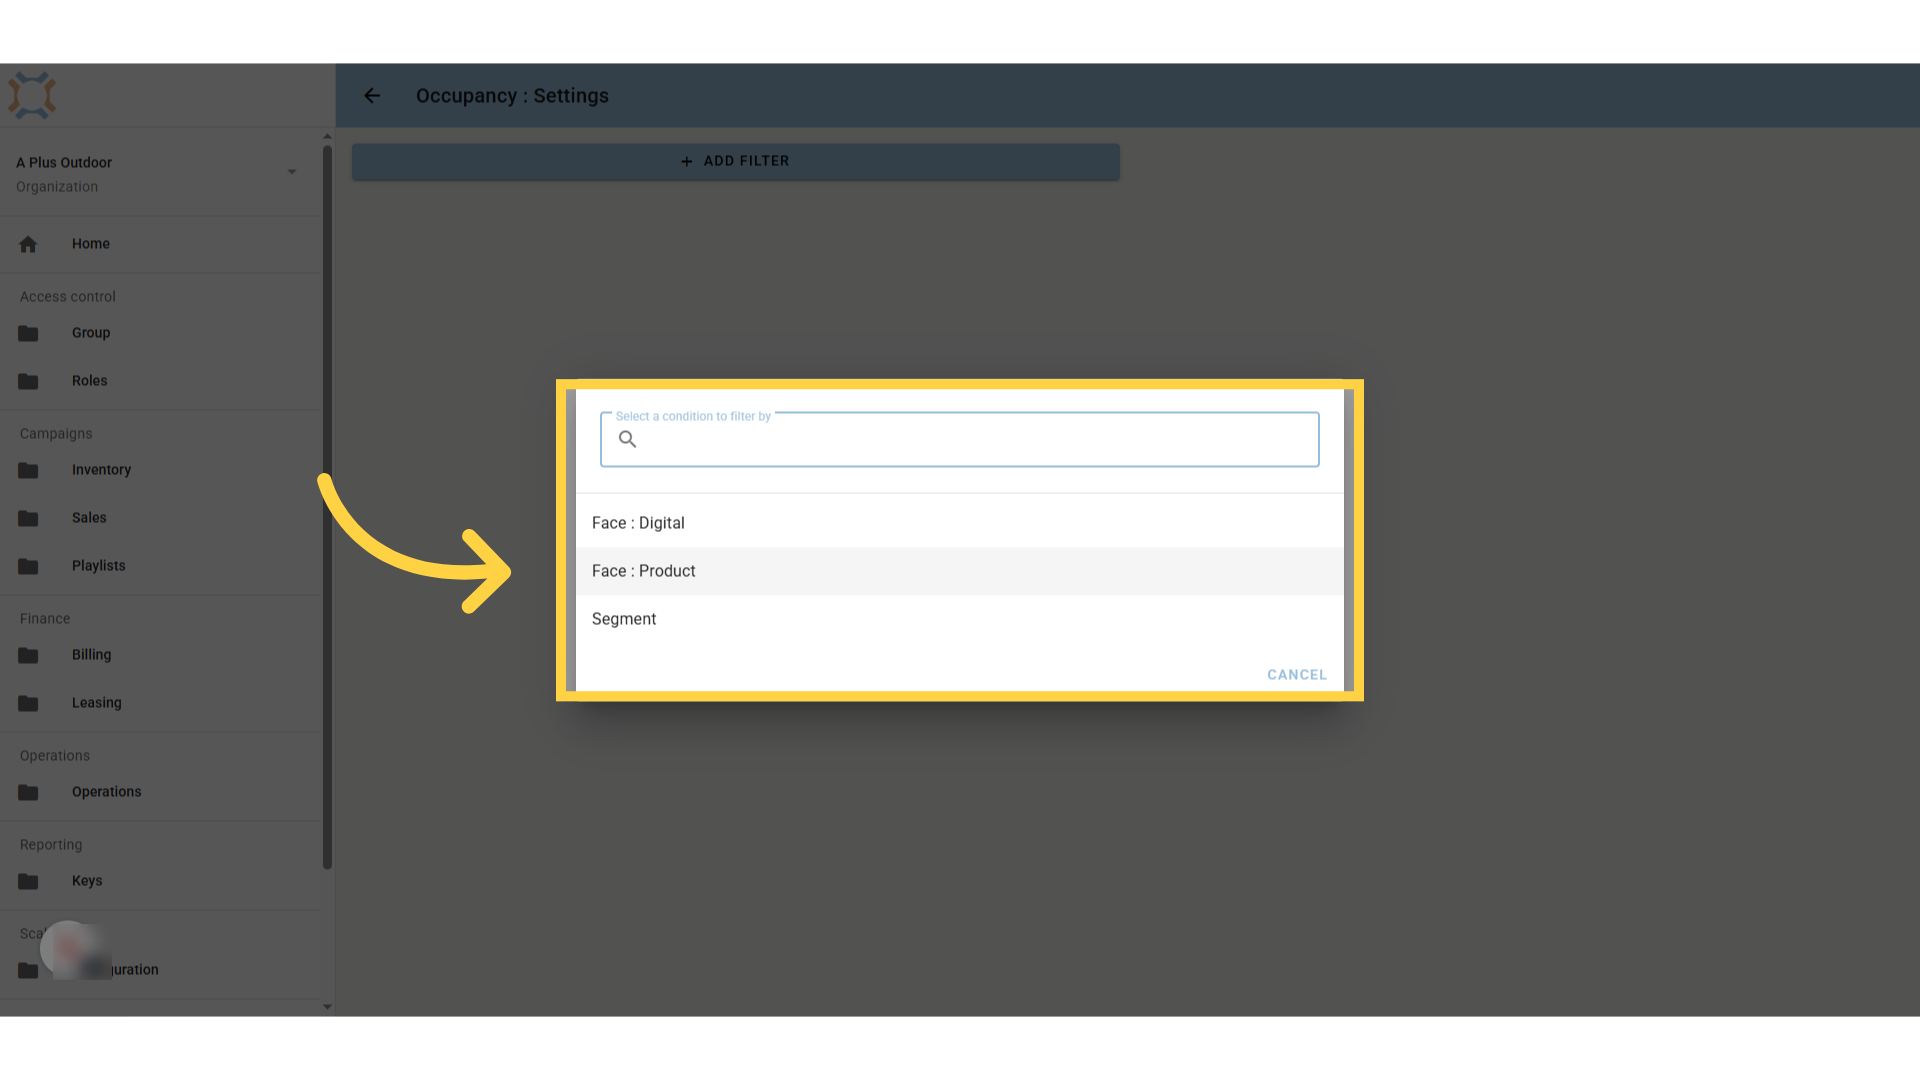Viewport: 1920px width, 1080px height.
Task: Click the Sales folder icon
Action: click(x=28, y=518)
